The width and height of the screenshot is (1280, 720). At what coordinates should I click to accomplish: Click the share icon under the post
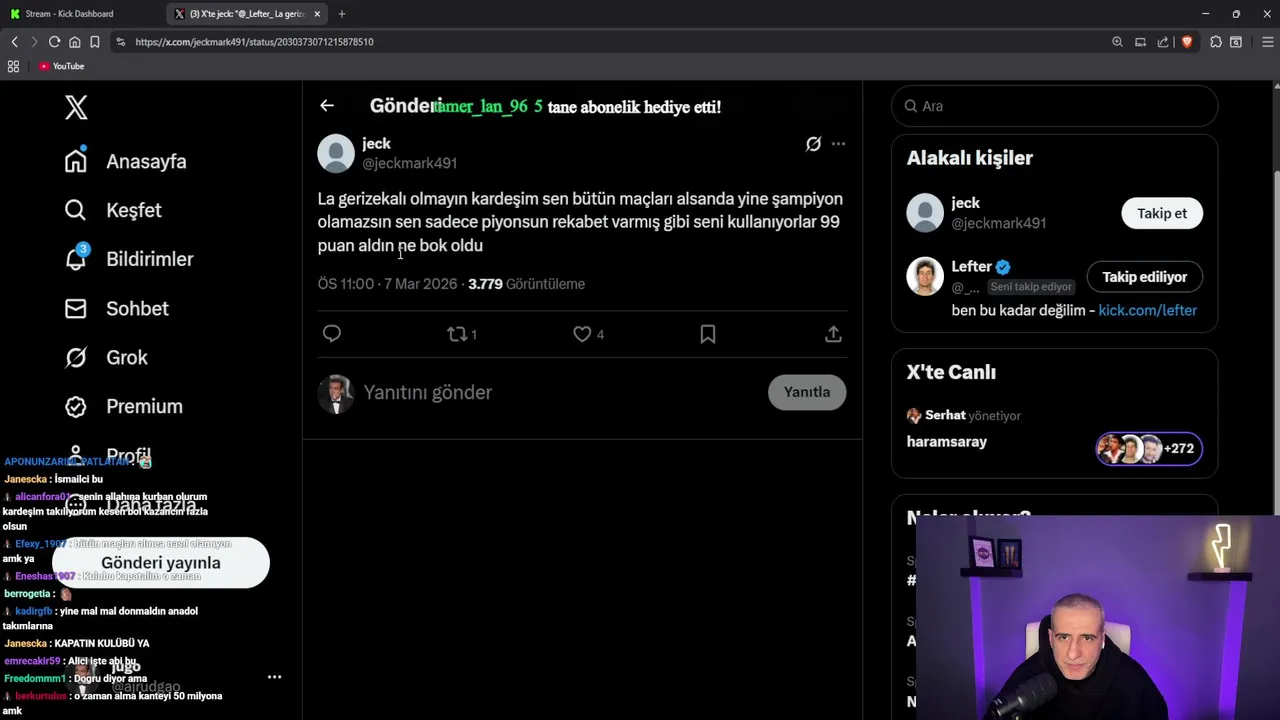click(x=833, y=334)
